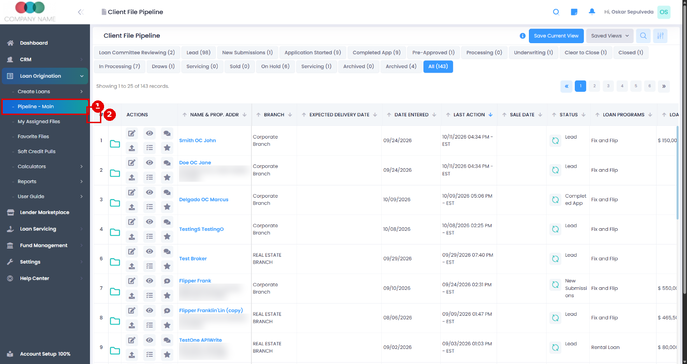Expand the Create Loans submenu
The width and height of the screenshot is (687, 364).
coord(45,92)
